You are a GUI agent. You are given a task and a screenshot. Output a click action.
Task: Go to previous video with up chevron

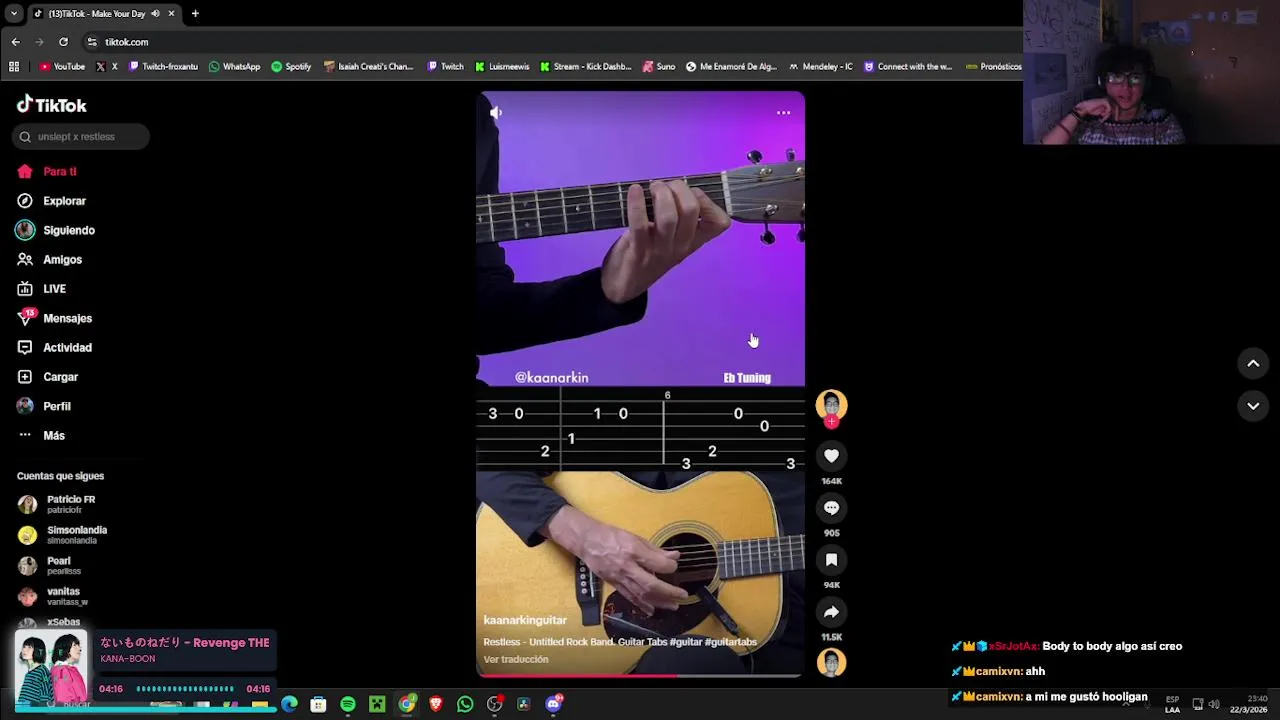1253,364
